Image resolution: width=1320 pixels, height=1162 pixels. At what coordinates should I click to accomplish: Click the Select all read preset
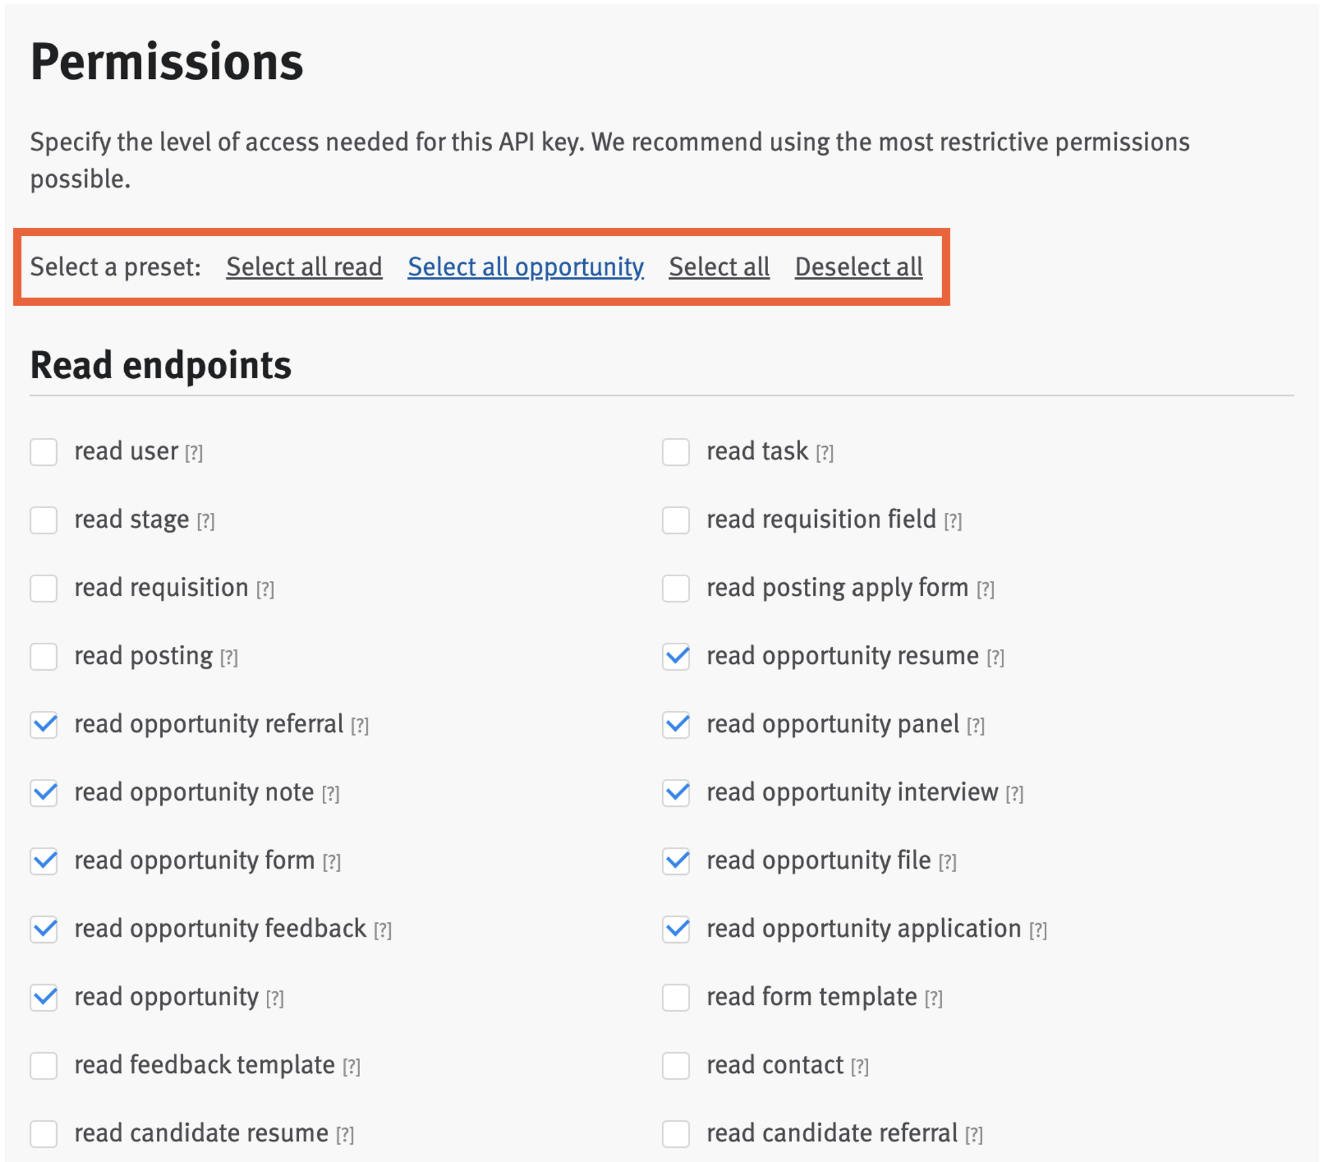(x=303, y=267)
